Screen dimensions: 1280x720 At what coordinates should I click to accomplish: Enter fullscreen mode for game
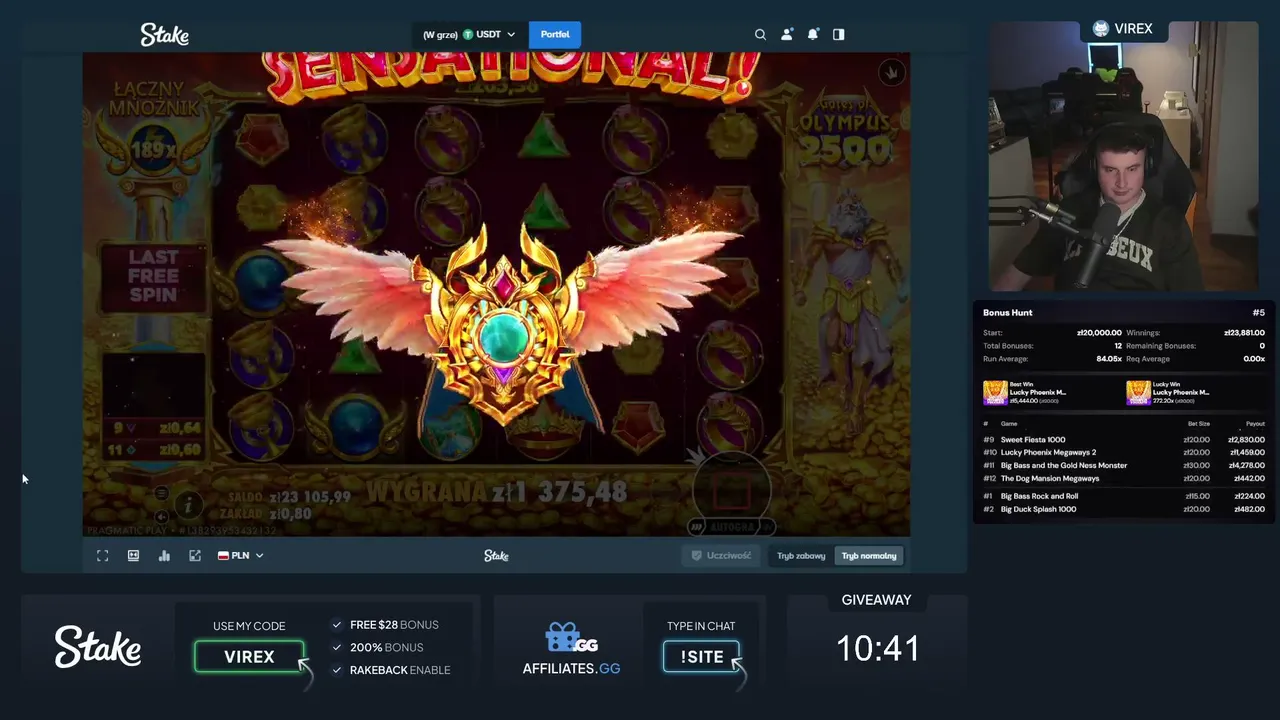click(102, 555)
